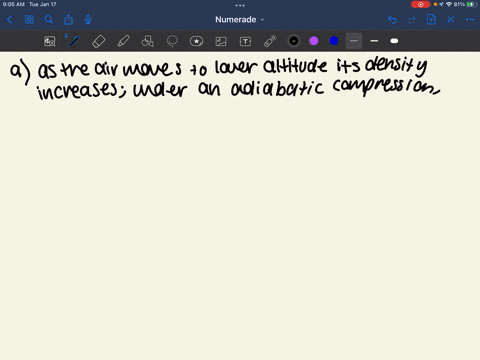480x360 pixels.
Task: Choose the purple pen color
Action: 314,41
